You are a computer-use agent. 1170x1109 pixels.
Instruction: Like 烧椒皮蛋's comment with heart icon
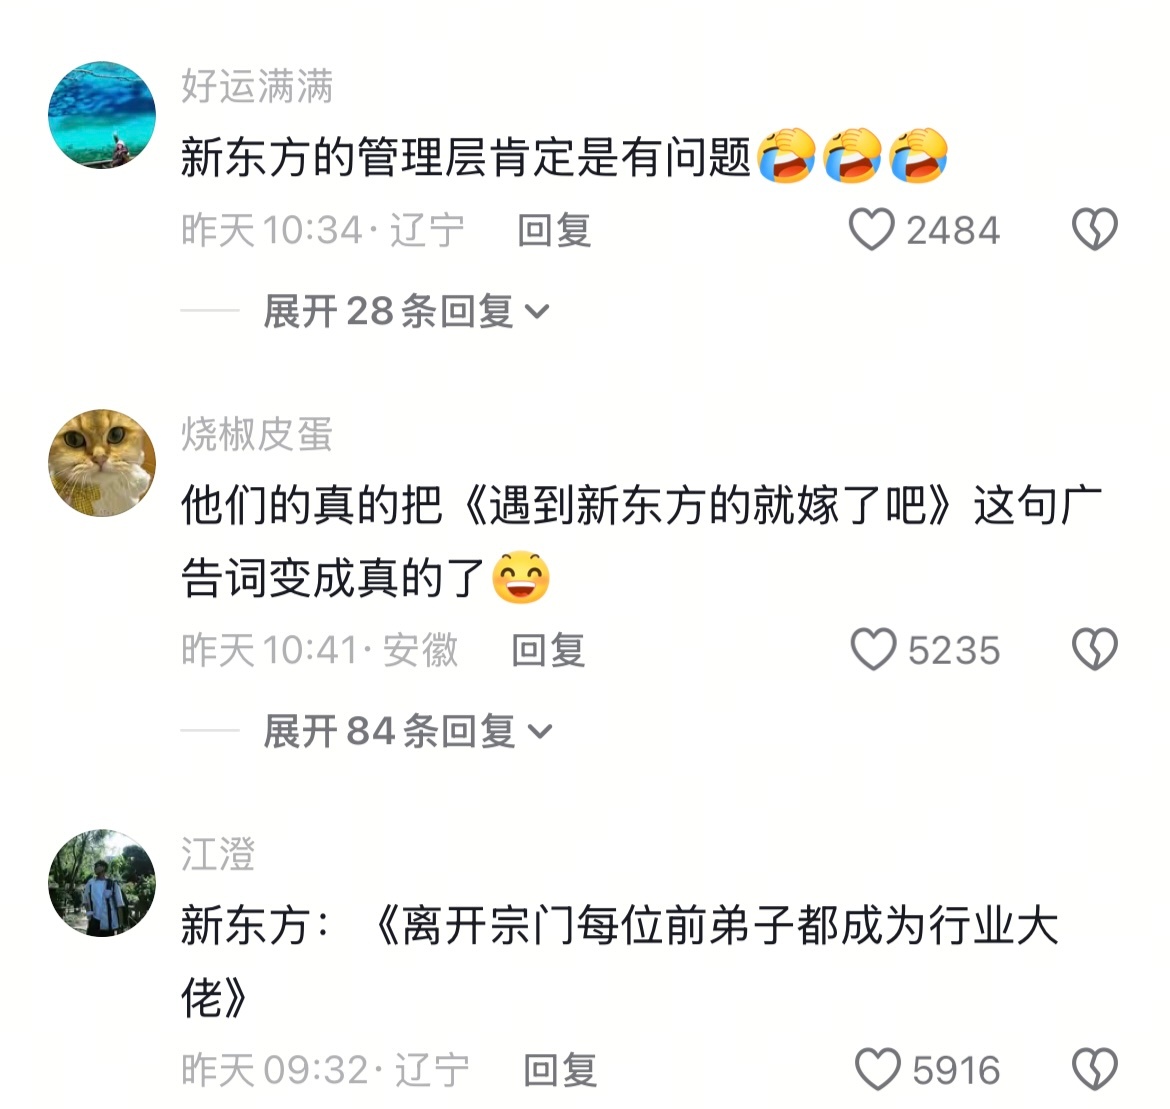click(x=873, y=649)
